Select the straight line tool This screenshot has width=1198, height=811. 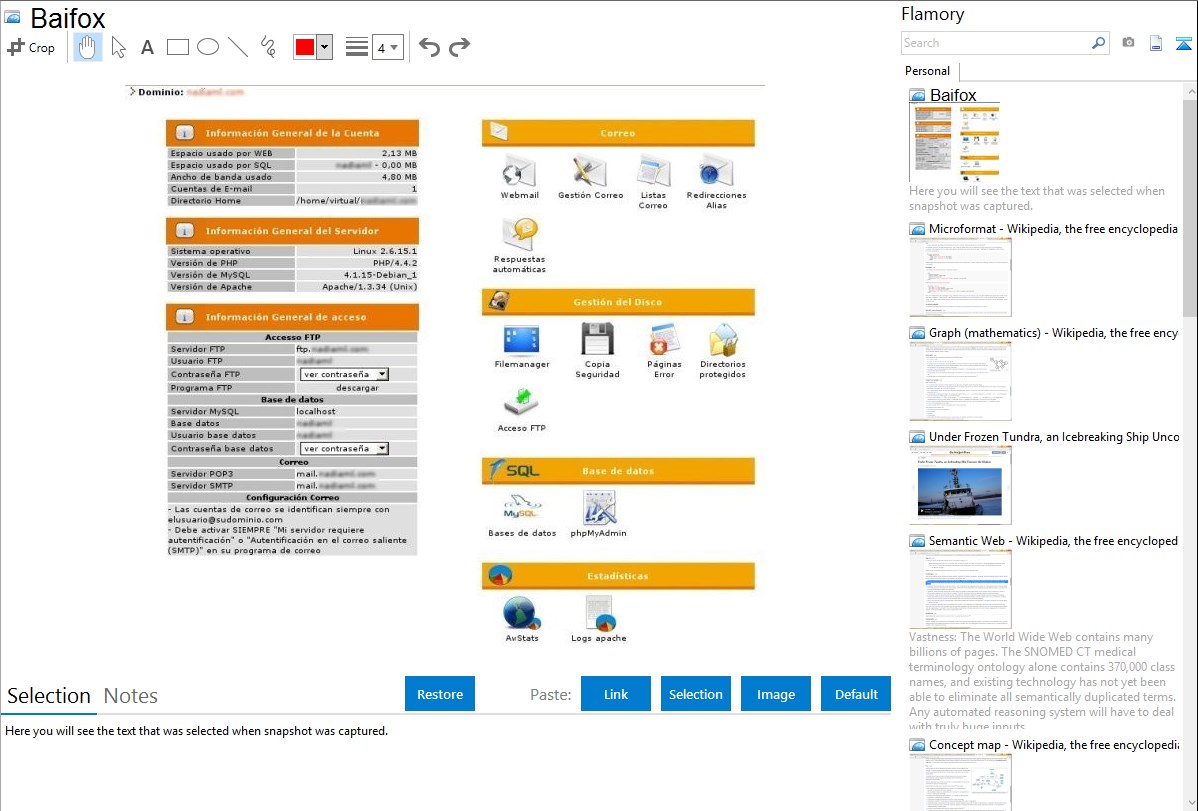(x=238, y=47)
